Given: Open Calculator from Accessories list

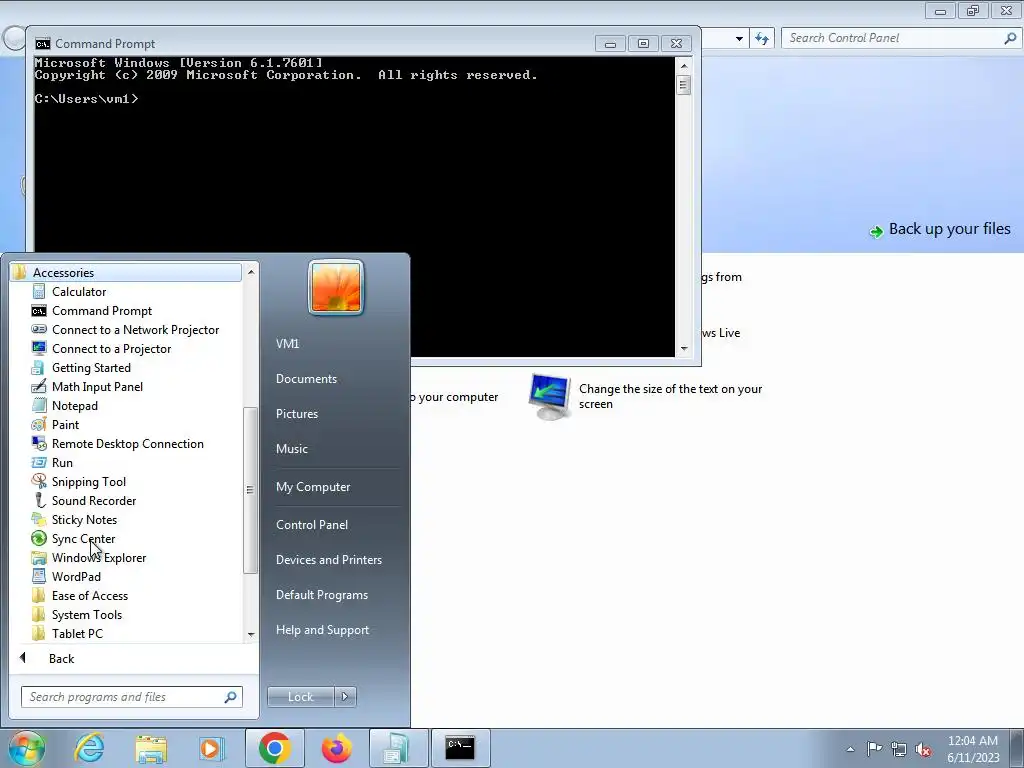Looking at the screenshot, I should [78, 292].
